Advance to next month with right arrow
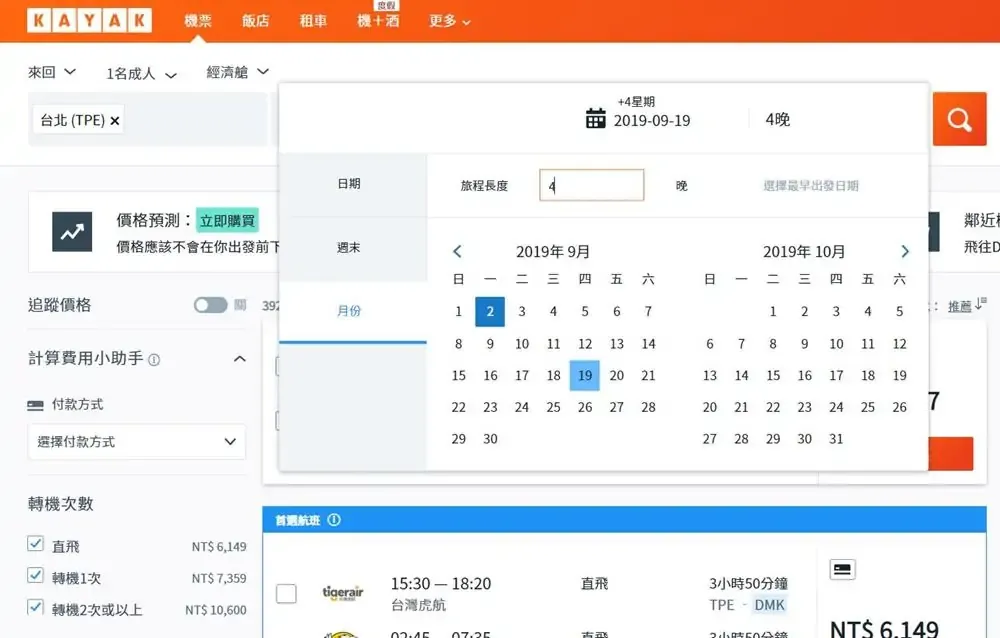This screenshot has height=638, width=1000. [x=905, y=252]
